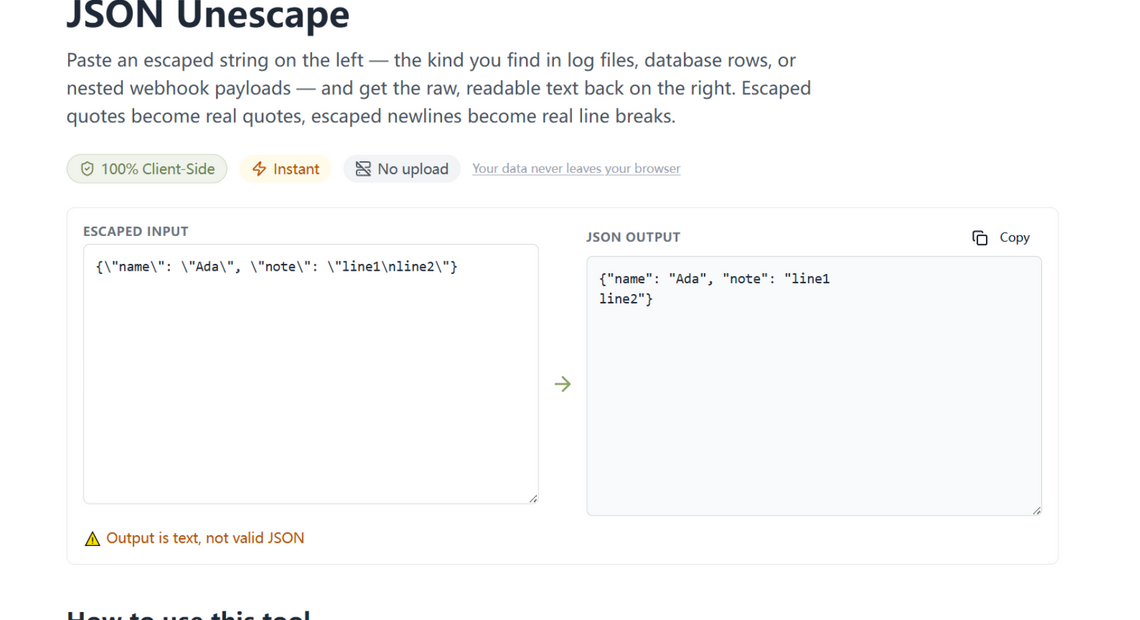Viewport: 1140px width, 620px height.
Task: Grab the JSON Output resize handle
Action: pos(1037,511)
